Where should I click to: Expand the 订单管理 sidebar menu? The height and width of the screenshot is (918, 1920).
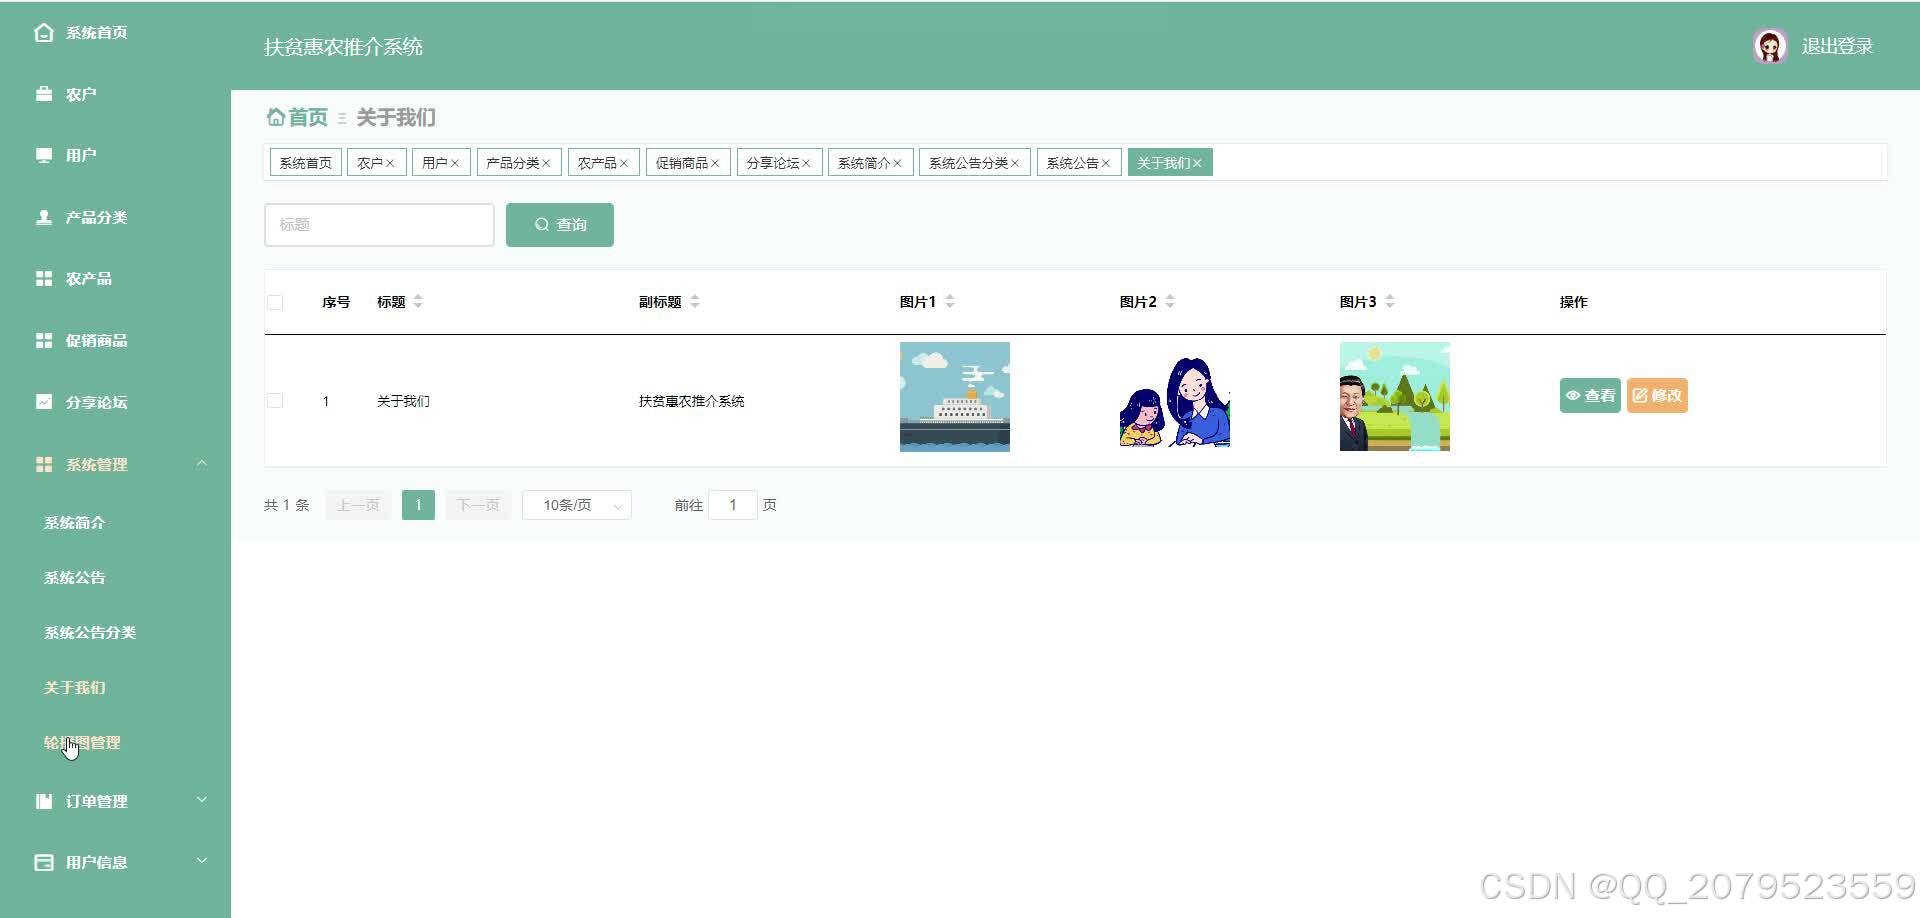[202, 800]
